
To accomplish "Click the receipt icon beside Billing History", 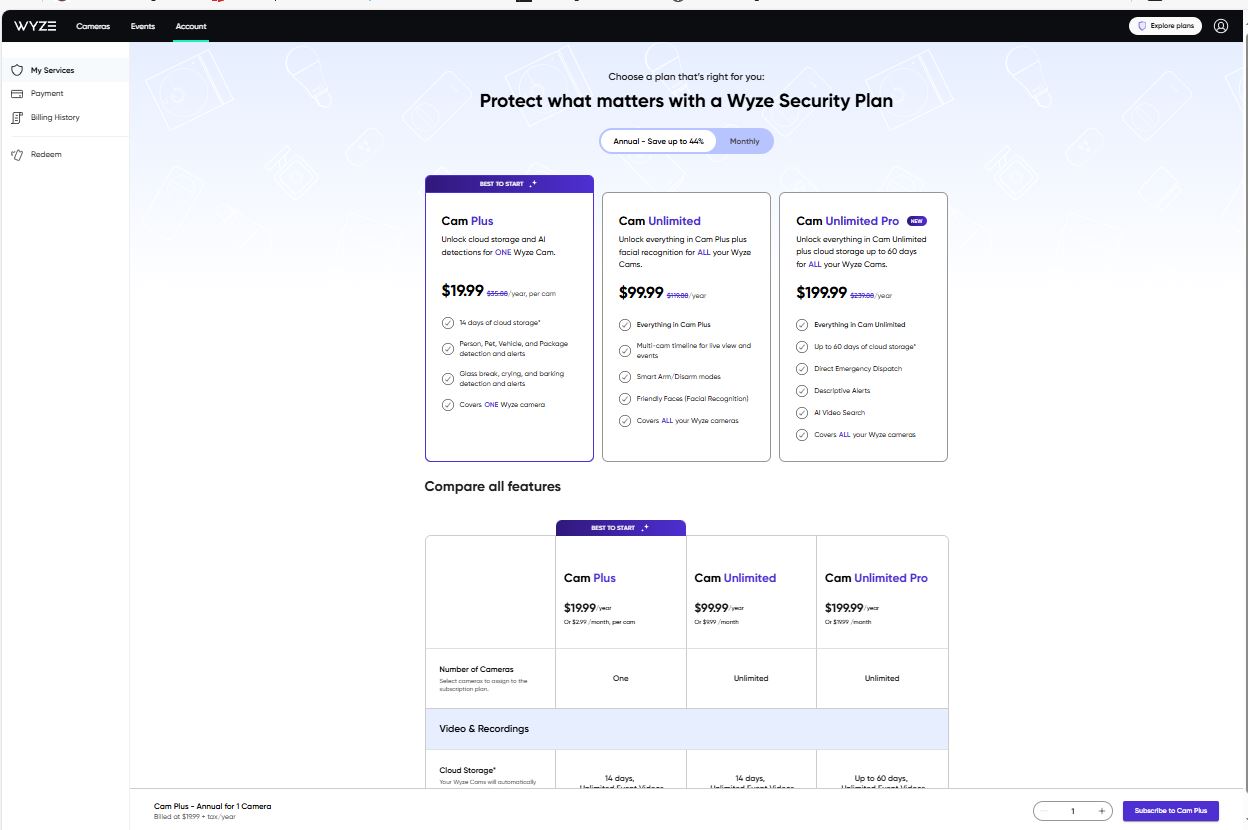I will pyautogui.click(x=17, y=118).
